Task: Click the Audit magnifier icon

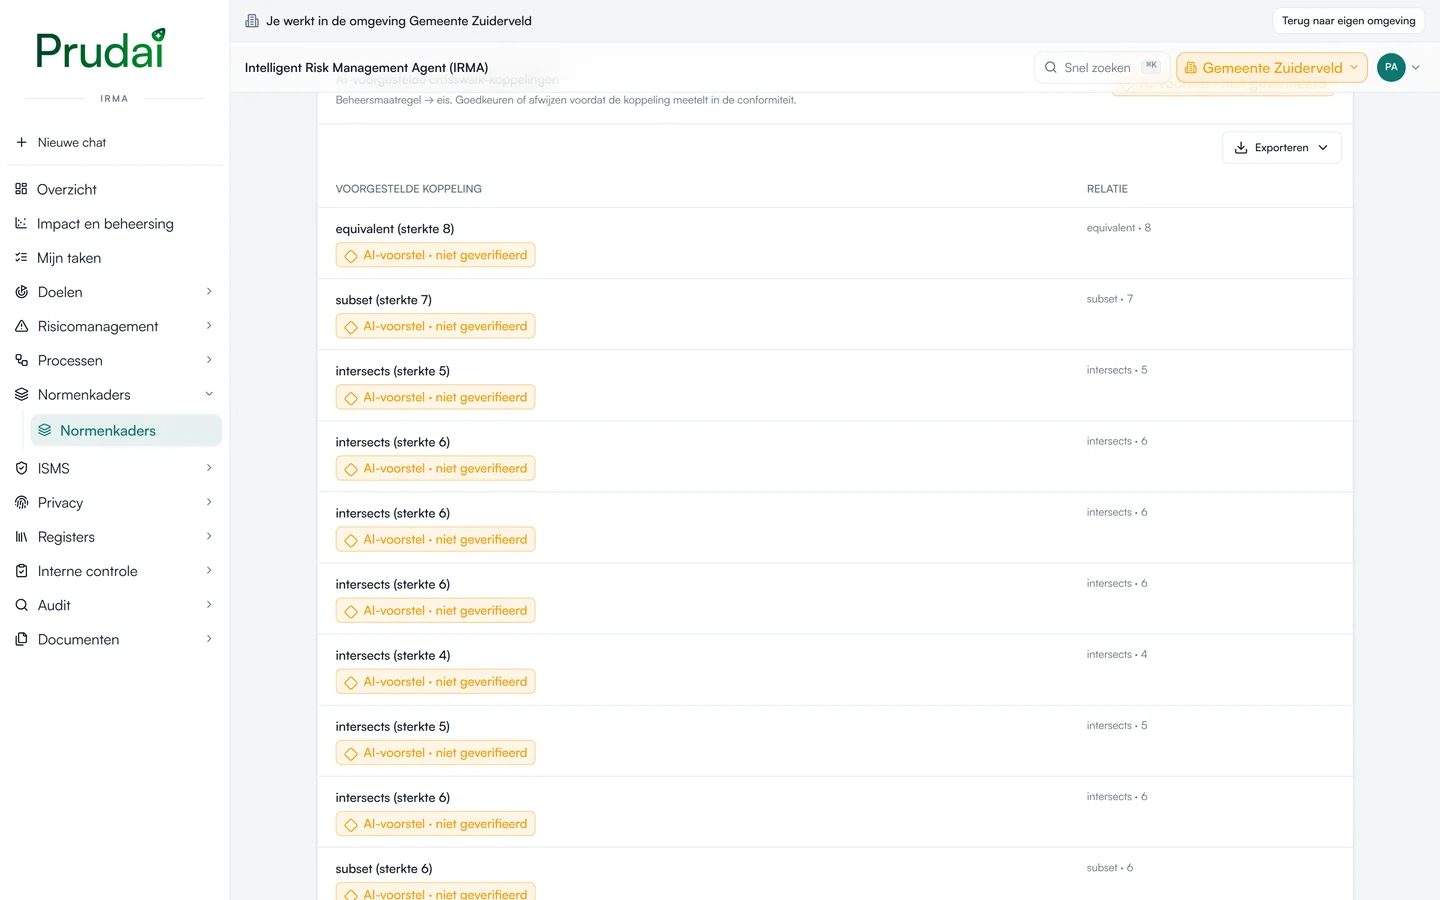Action: click(x=21, y=605)
